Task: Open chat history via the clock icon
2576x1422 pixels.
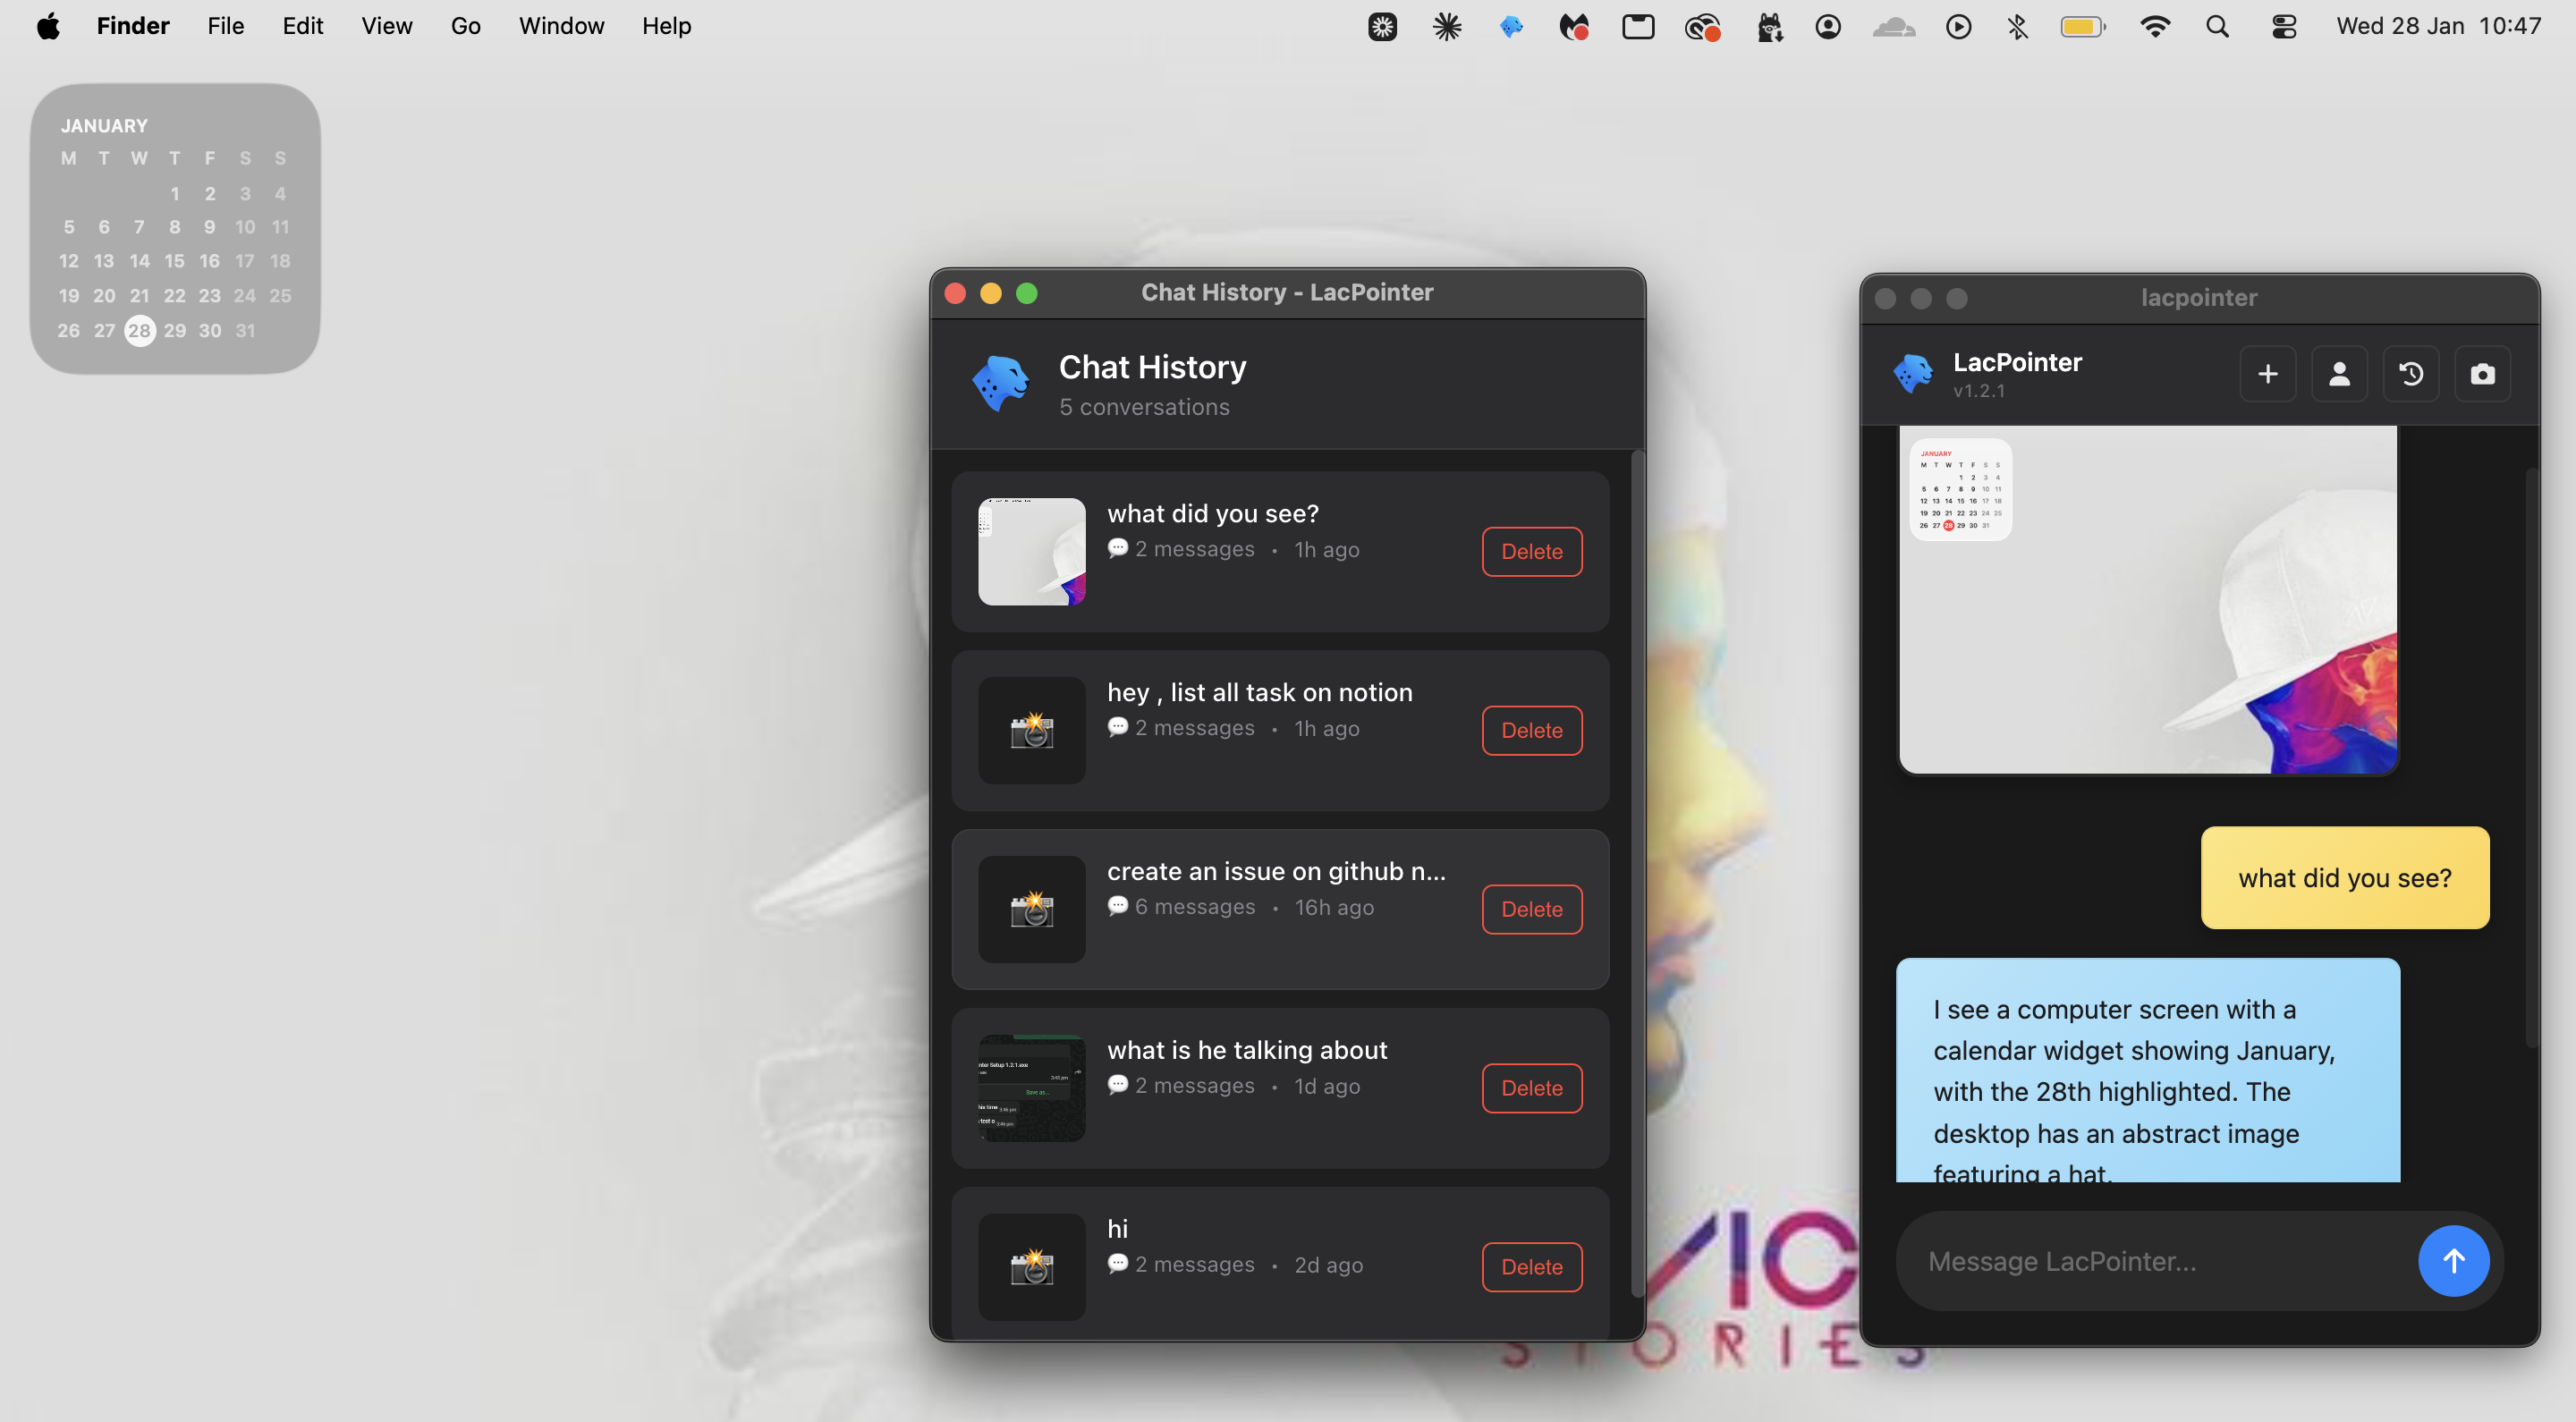Action: click(2412, 373)
